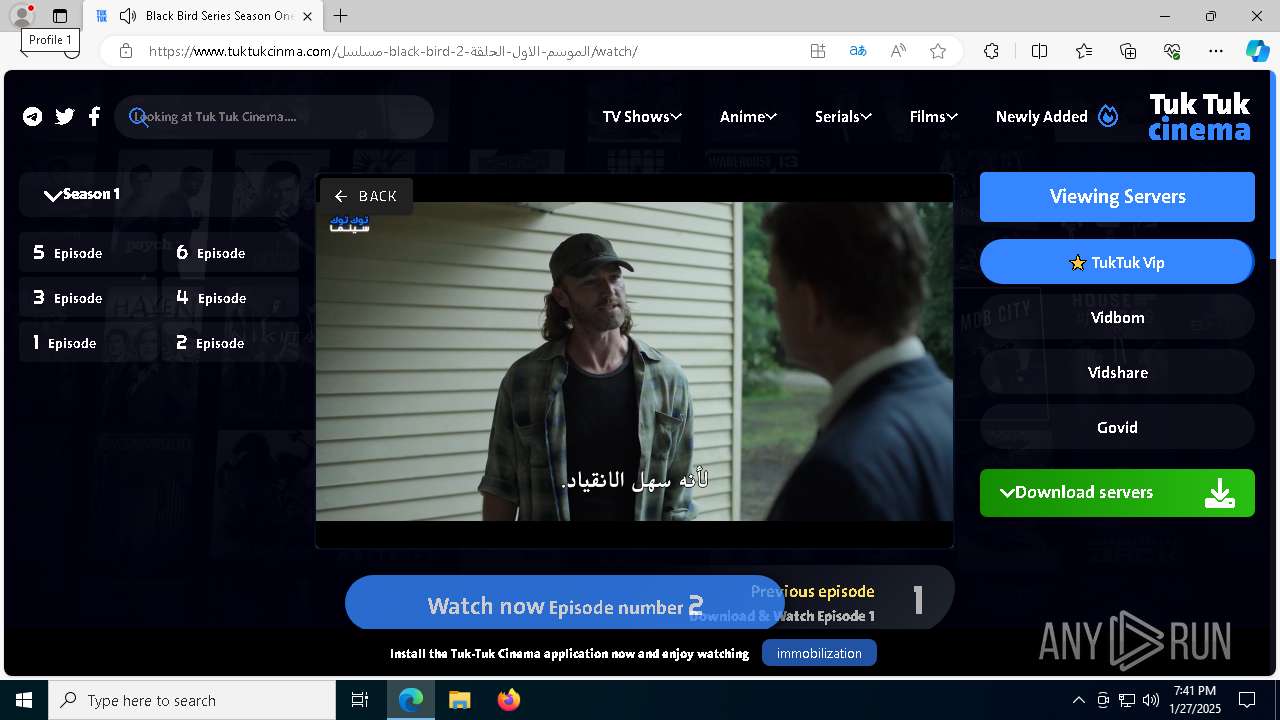Show hidden tray icons chevron

[1078, 700]
